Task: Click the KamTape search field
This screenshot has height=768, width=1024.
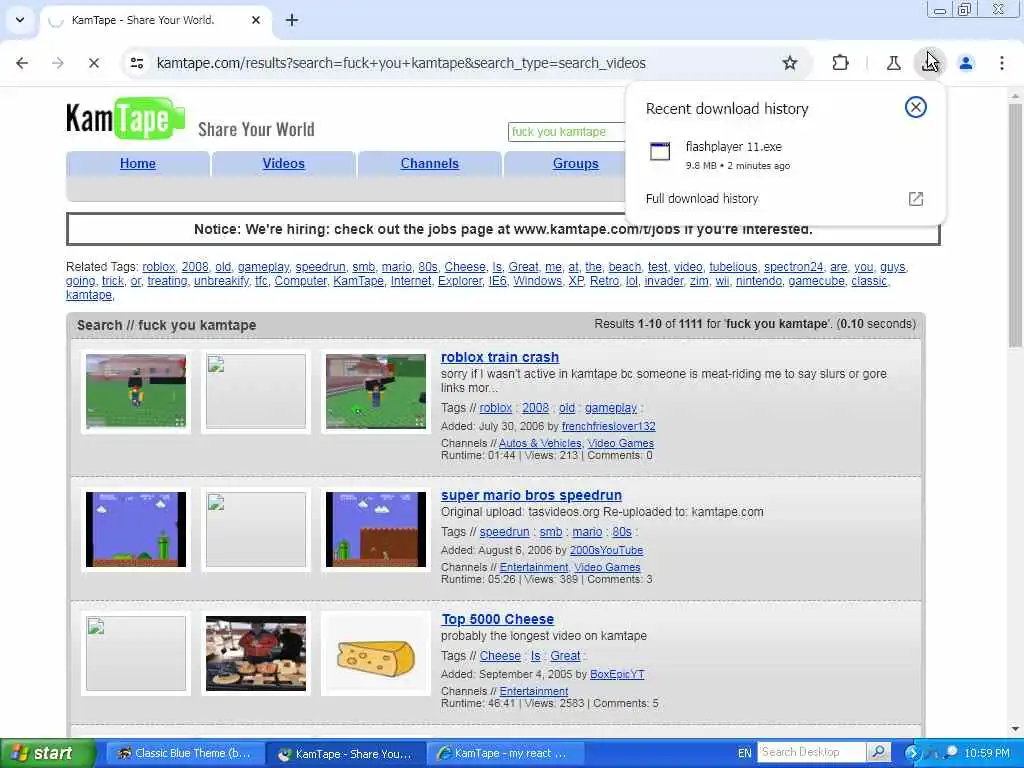Action: click(x=566, y=132)
